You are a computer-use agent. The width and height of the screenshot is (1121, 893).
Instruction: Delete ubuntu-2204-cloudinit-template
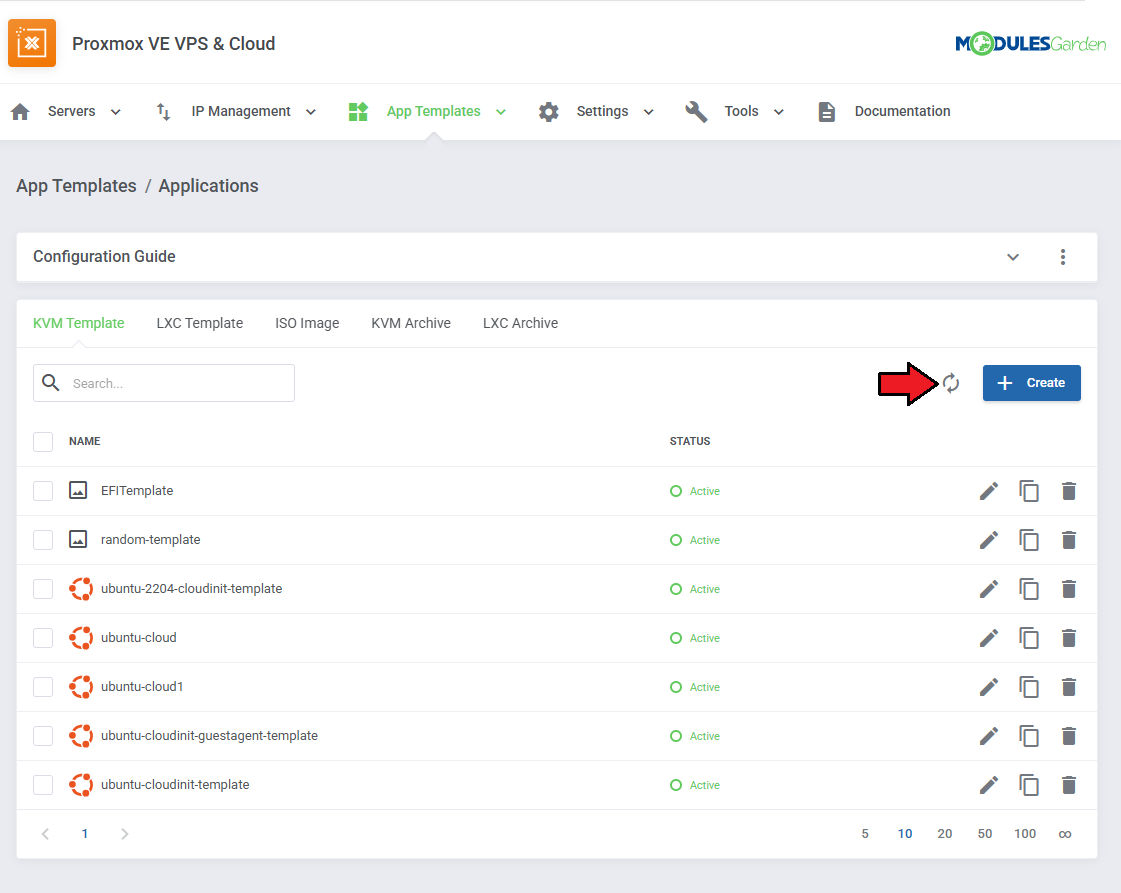[x=1069, y=589]
